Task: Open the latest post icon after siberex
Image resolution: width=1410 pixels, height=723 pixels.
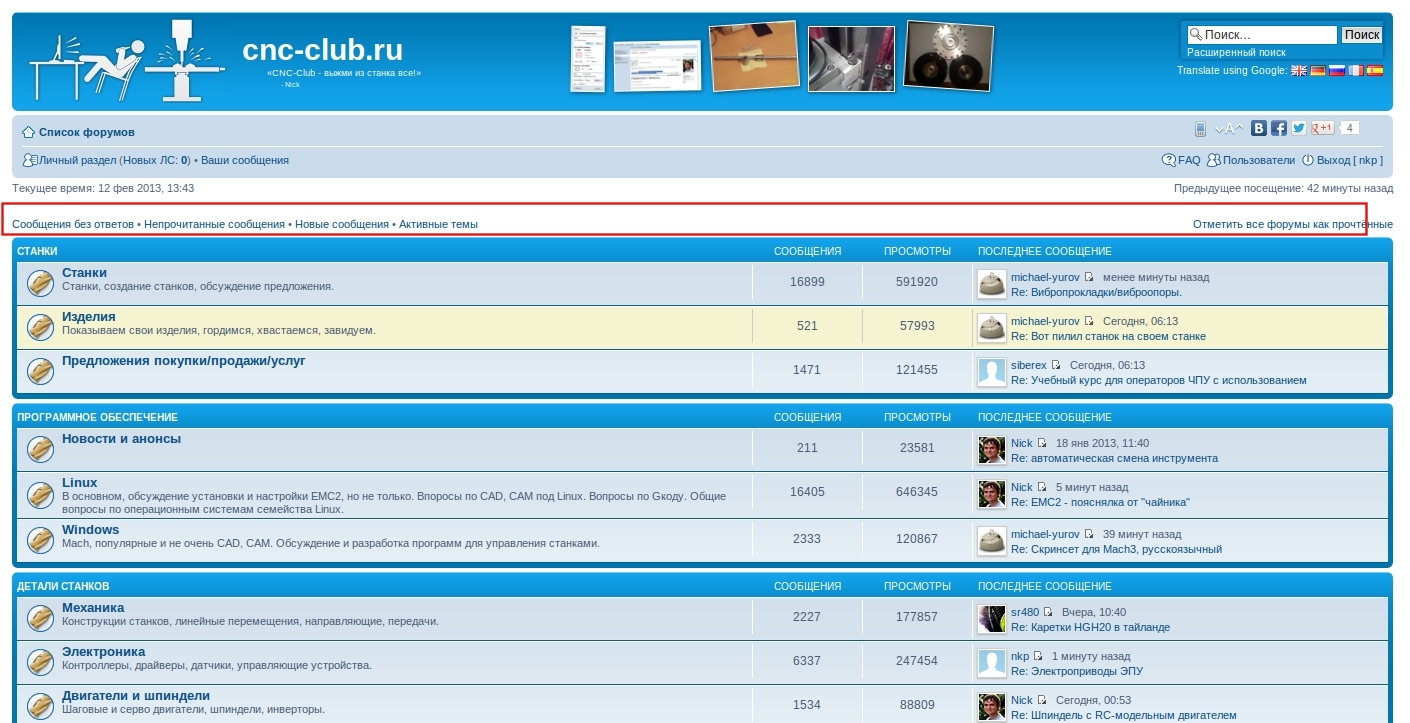Action: [x=1055, y=365]
